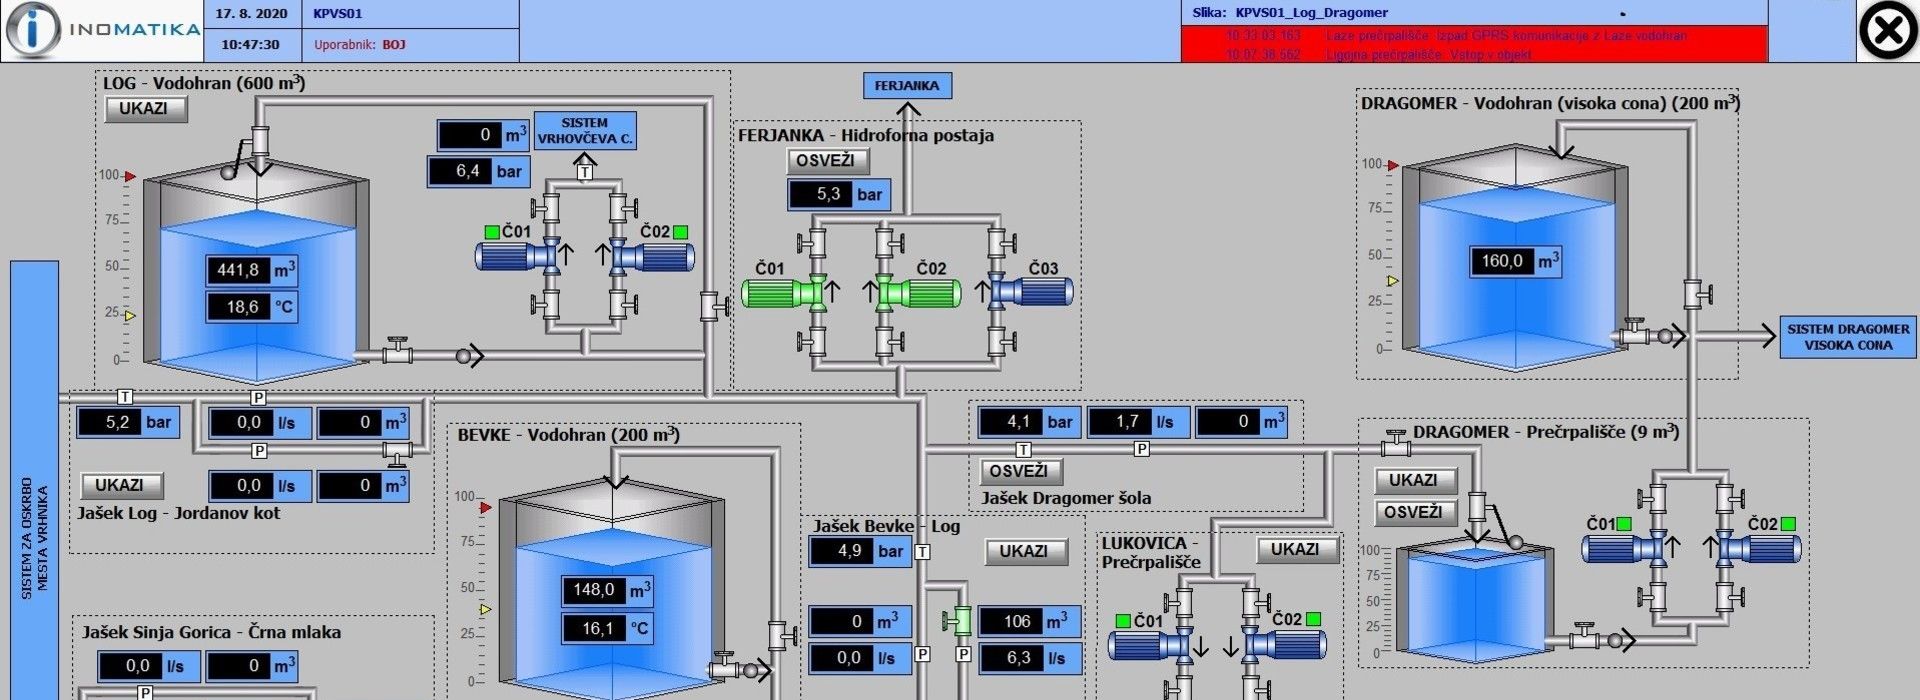
Task: Click red 100% high-level marker on LOG tank
Action: point(129,176)
